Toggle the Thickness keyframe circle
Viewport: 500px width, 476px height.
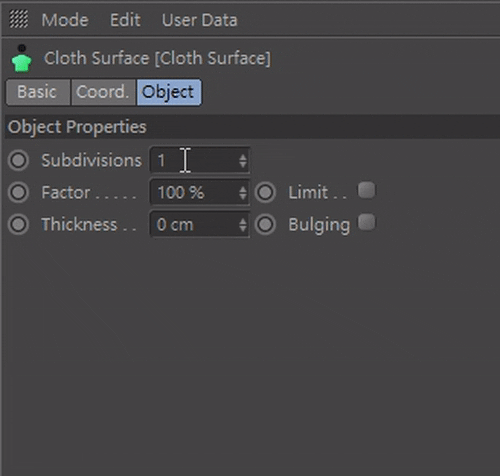[18, 224]
